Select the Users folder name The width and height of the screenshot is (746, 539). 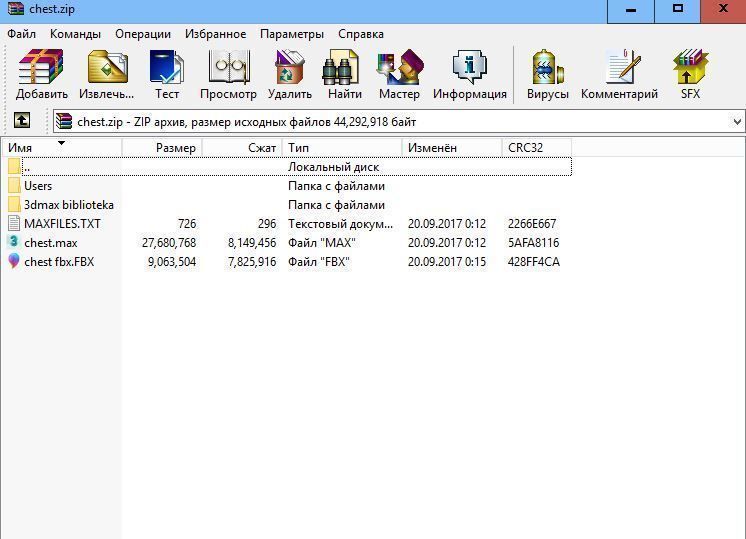point(38,186)
